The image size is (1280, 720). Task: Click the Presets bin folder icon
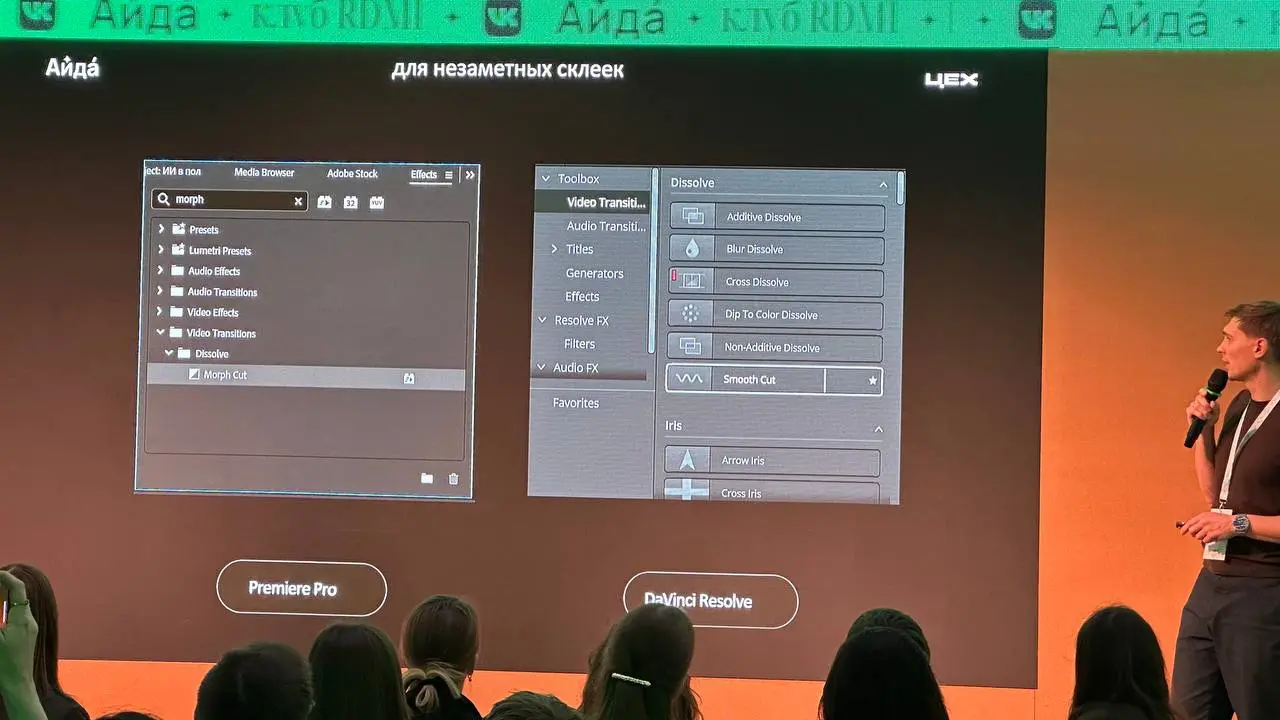point(178,229)
